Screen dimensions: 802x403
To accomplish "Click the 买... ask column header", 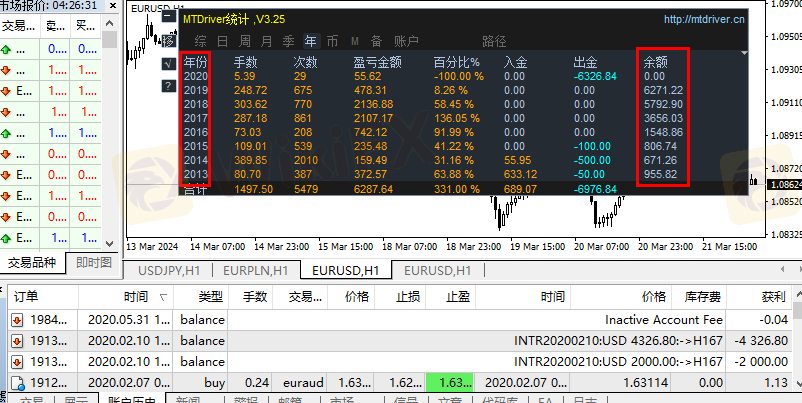I will click(x=85, y=25).
